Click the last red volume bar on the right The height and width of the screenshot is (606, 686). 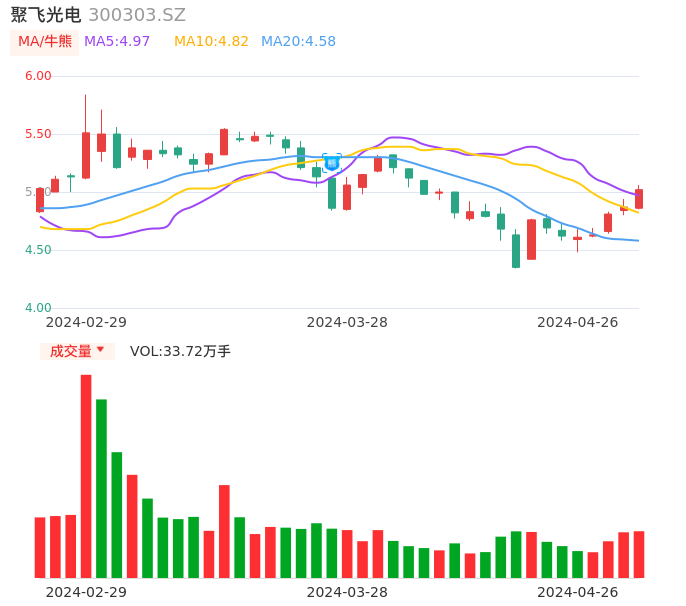[639, 554]
